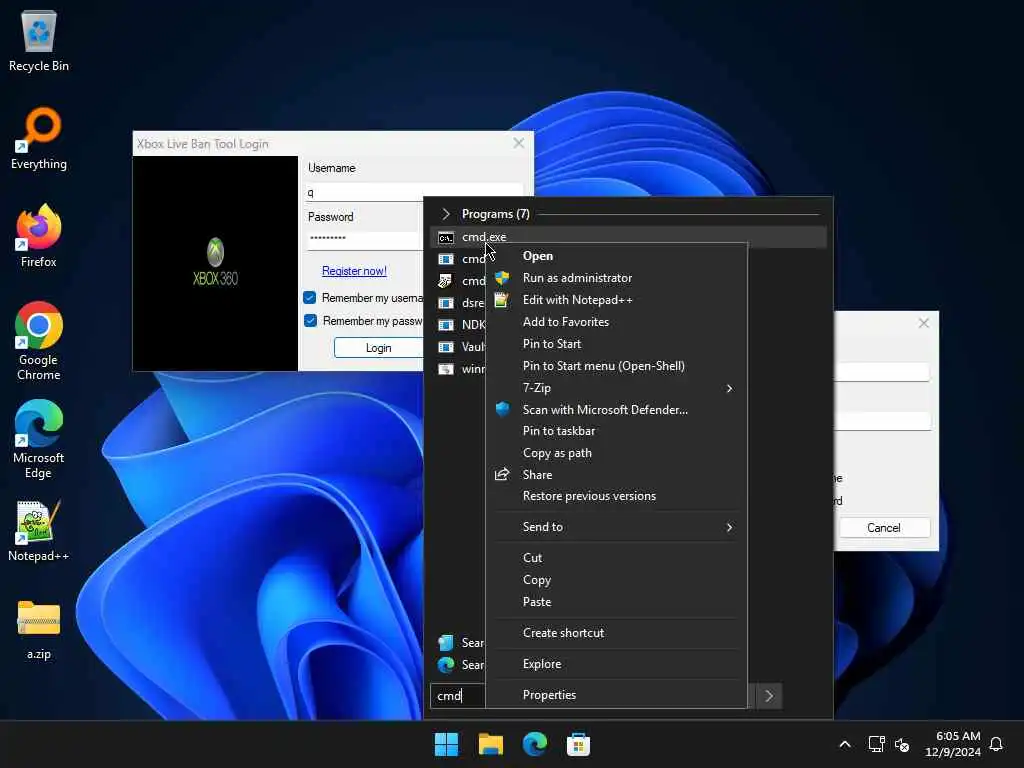Toggle Remember my password checkbox
This screenshot has height=768, width=1024.
(x=310, y=321)
